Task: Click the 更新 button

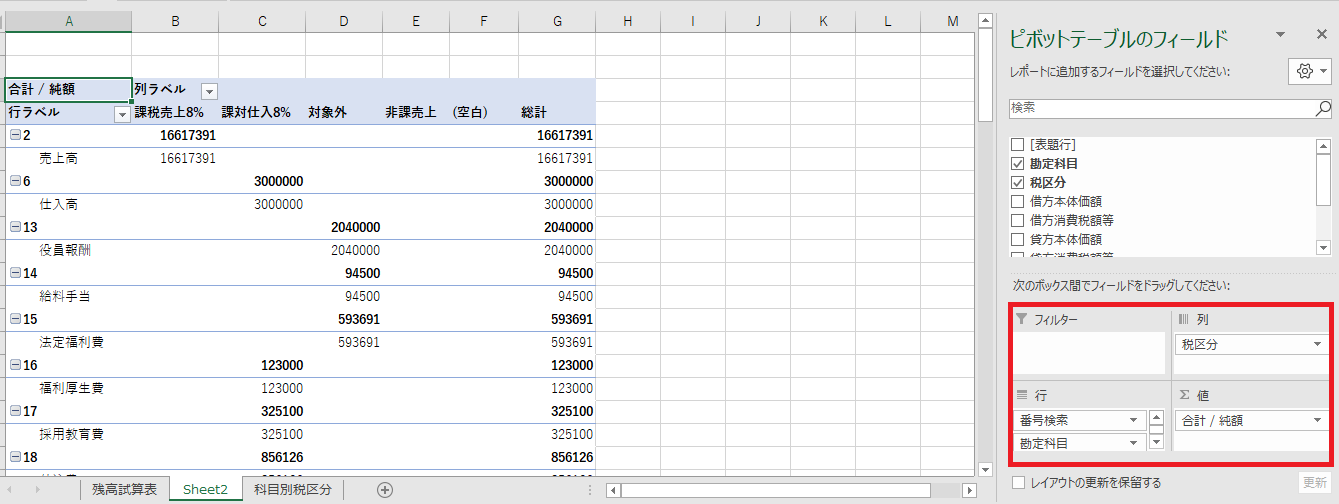Action: (1315, 482)
